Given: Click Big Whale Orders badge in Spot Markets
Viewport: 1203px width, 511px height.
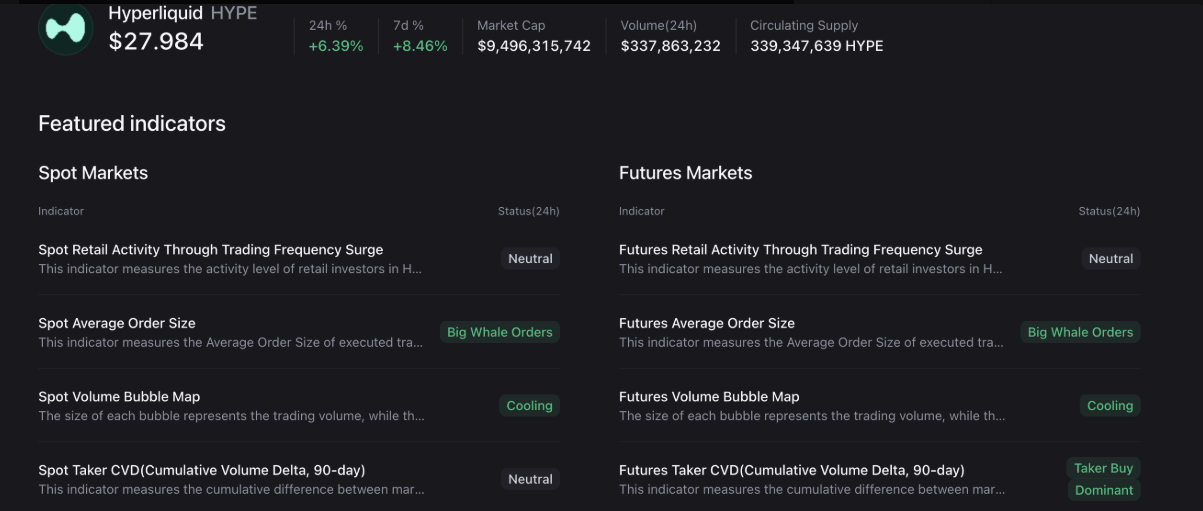Looking at the screenshot, I should [x=499, y=332].
